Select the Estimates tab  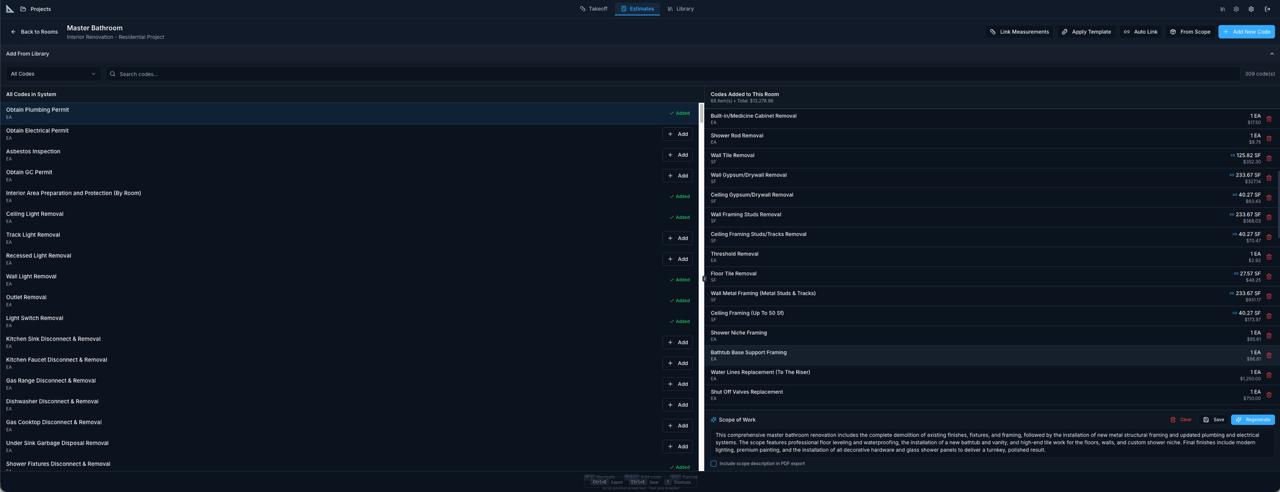tap(637, 9)
